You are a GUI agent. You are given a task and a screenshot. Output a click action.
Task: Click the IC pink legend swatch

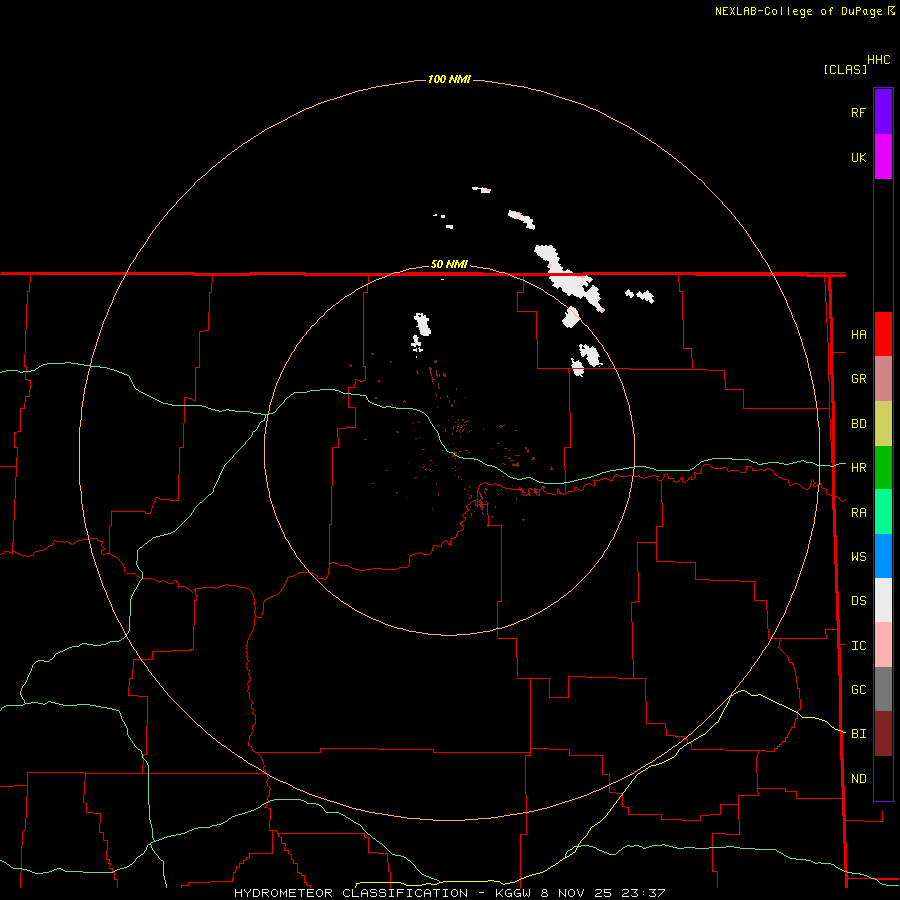[883, 645]
